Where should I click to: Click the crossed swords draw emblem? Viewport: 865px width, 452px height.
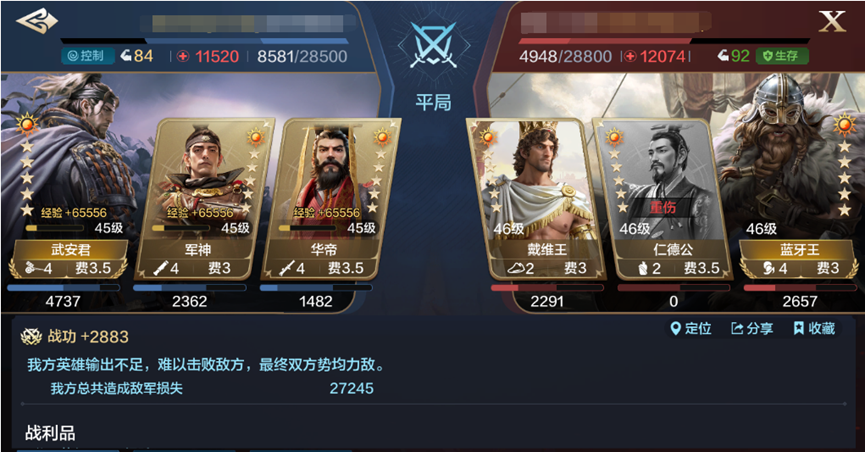434,46
